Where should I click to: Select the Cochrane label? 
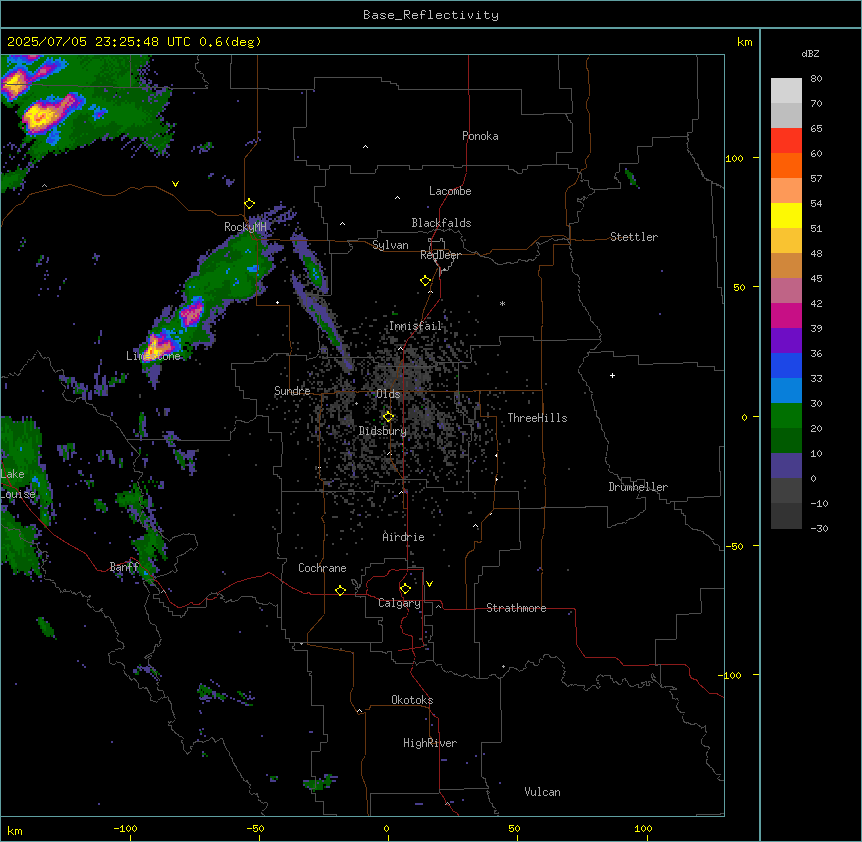click(x=322, y=568)
